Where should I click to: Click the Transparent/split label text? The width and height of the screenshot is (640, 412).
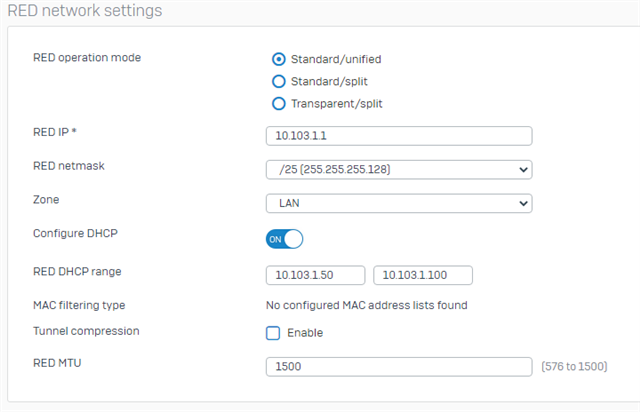336,103
